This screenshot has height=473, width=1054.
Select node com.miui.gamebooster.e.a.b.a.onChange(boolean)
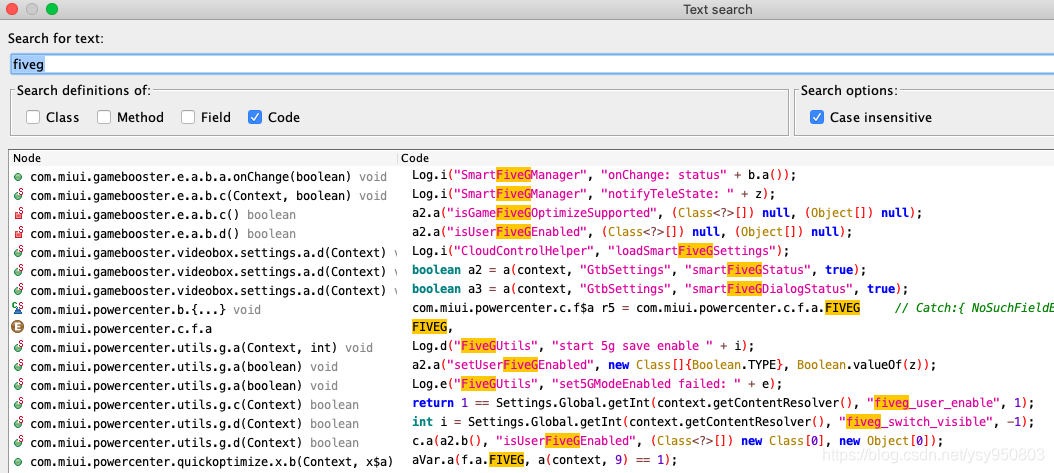[208, 177]
